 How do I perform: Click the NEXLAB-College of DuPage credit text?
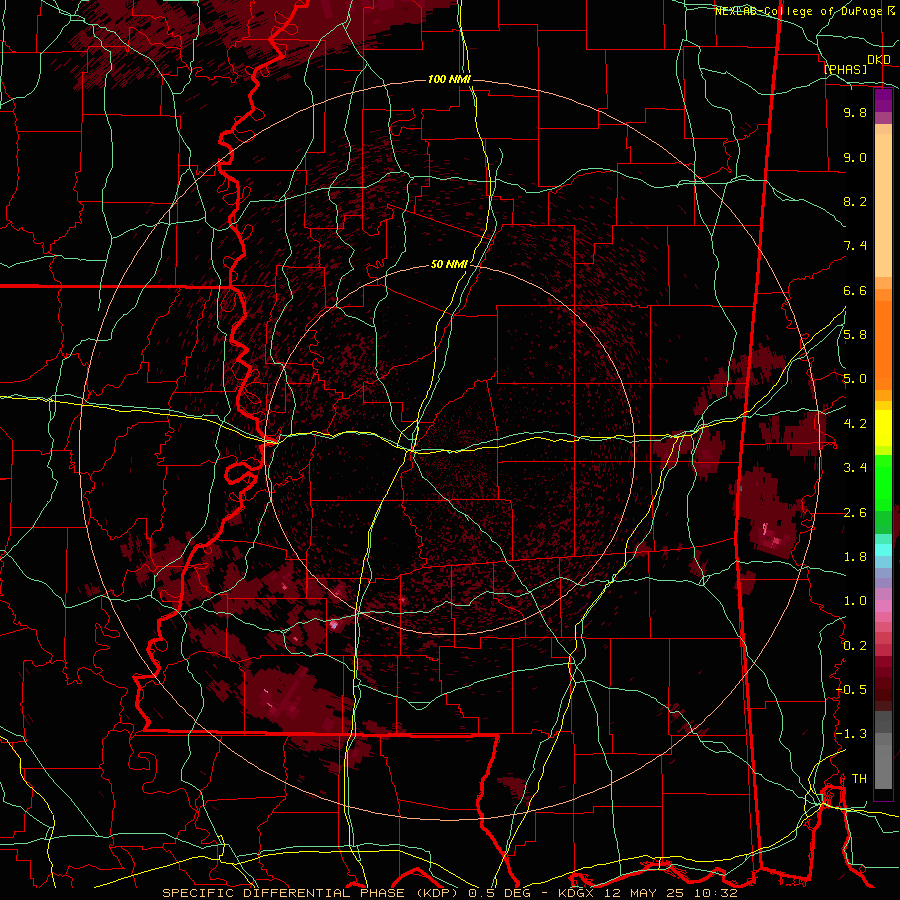point(800,11)
